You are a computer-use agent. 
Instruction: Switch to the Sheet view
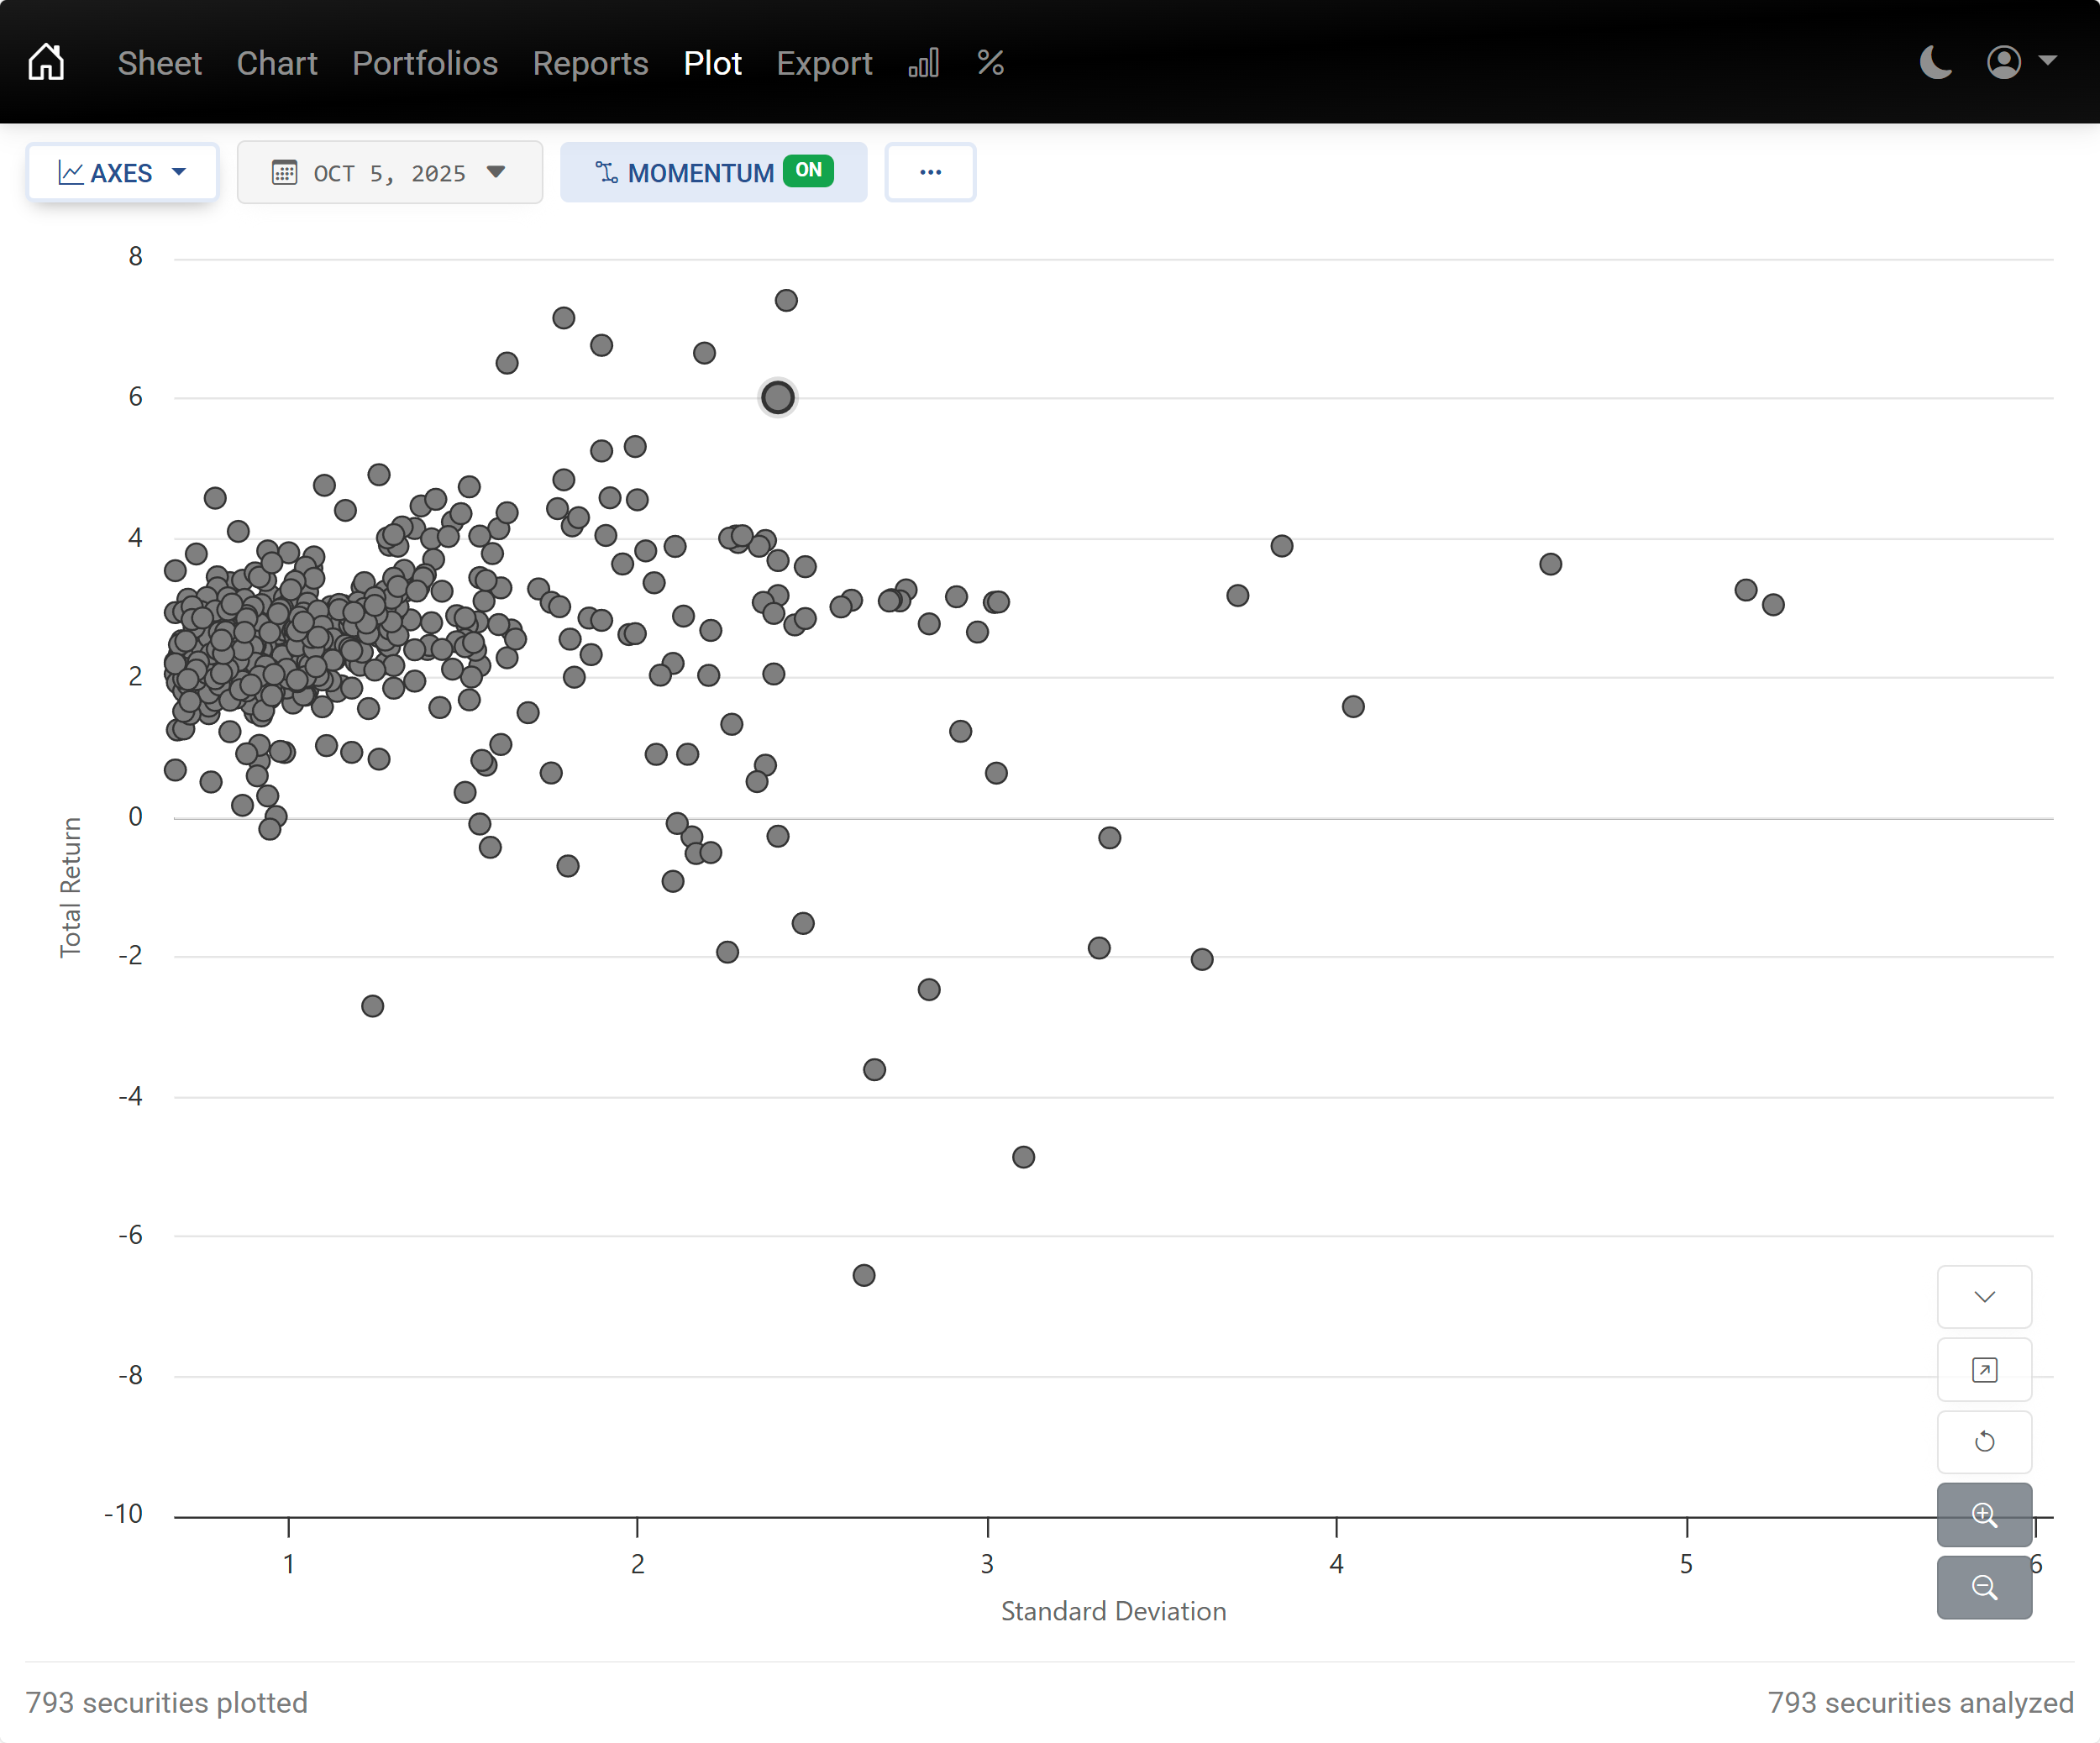[160, 63]
